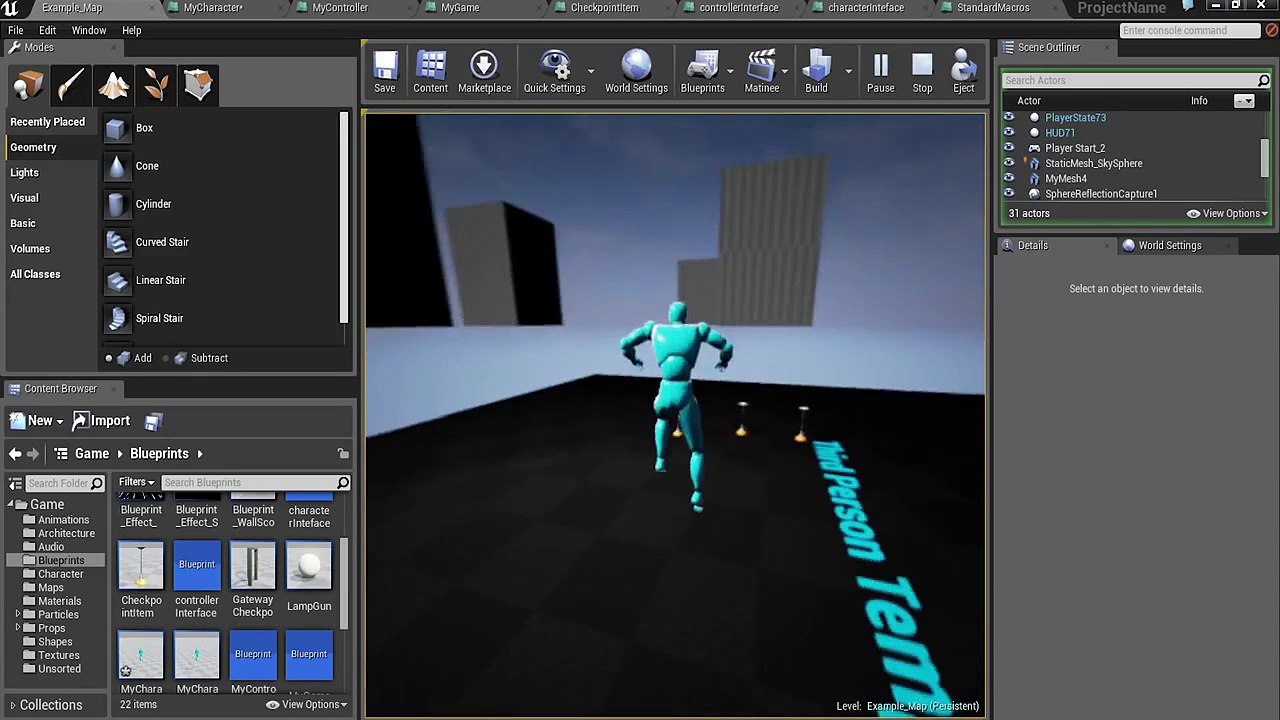
Task: Select the Volumes category in Modes
Action: click(x=30, y=249)
